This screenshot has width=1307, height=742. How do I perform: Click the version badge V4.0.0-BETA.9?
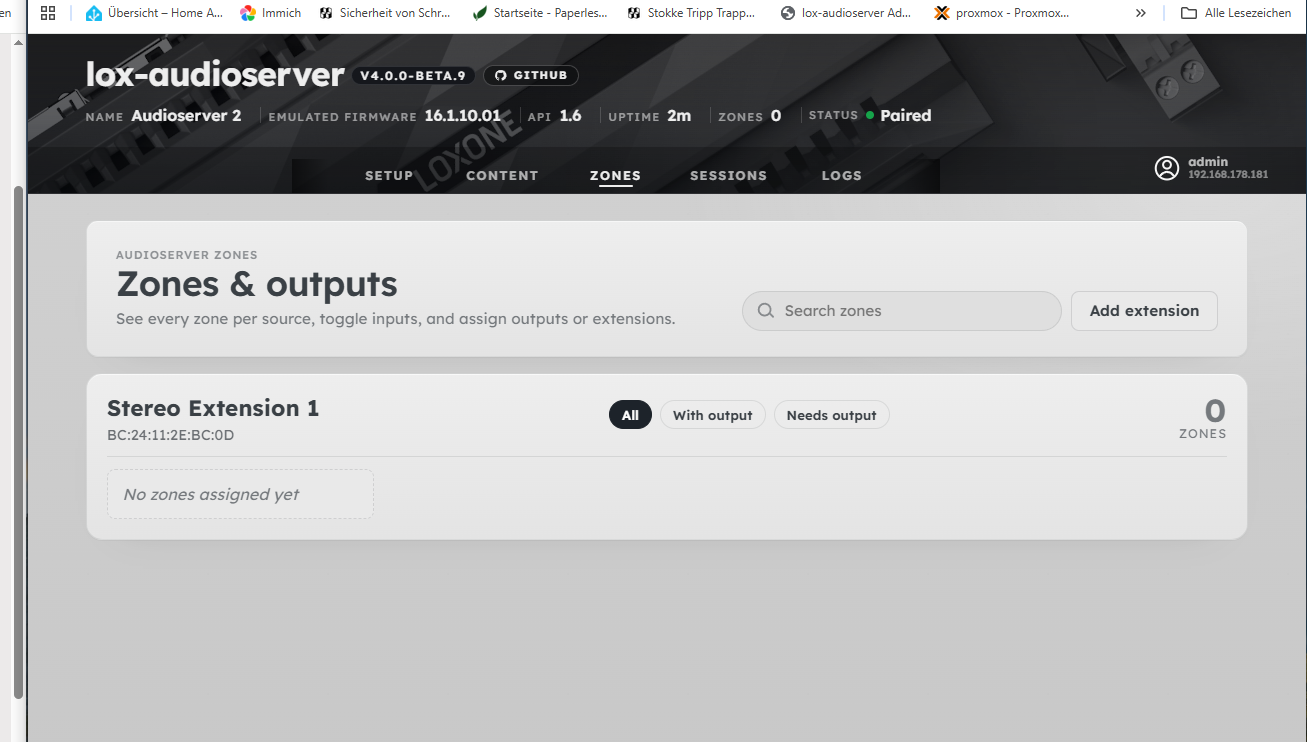tap(413, 75)
